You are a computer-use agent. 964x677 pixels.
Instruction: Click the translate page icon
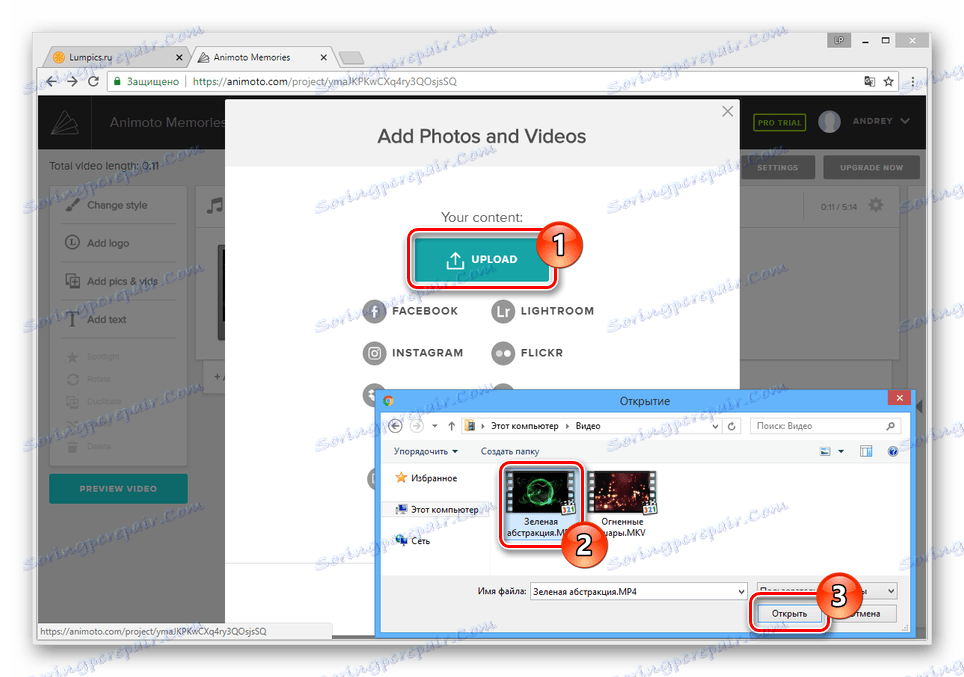[x=869, y=81]
